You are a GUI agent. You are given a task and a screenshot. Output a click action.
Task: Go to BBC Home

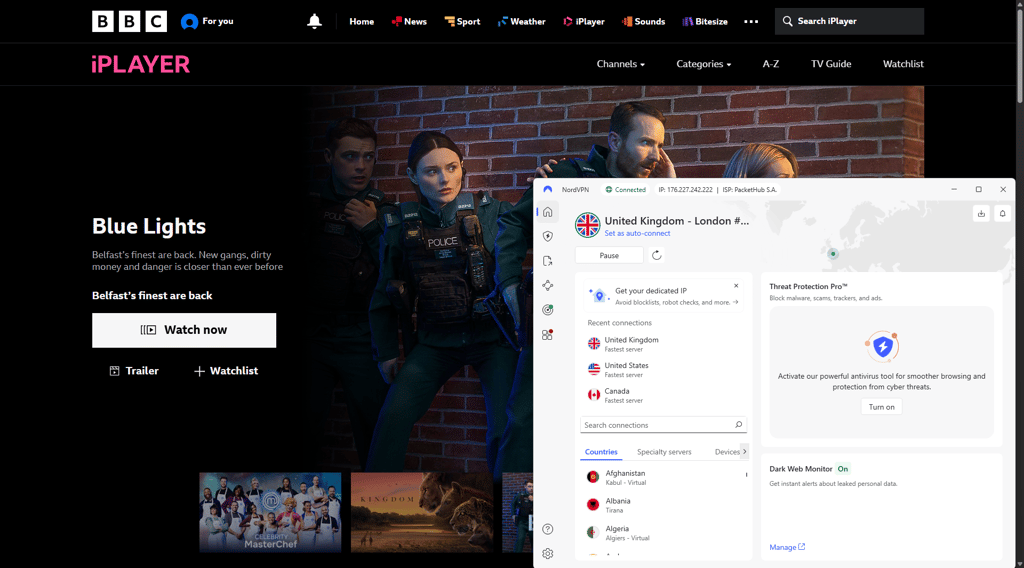coord(361,22)
